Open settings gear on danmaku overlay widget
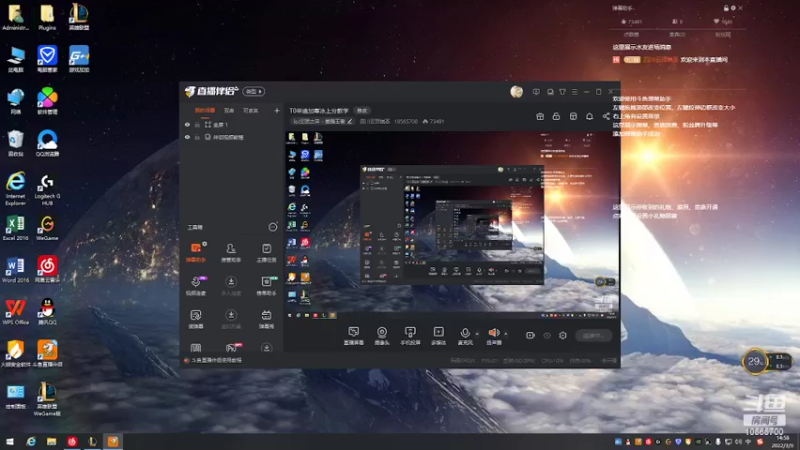 (x=733, y=8)
